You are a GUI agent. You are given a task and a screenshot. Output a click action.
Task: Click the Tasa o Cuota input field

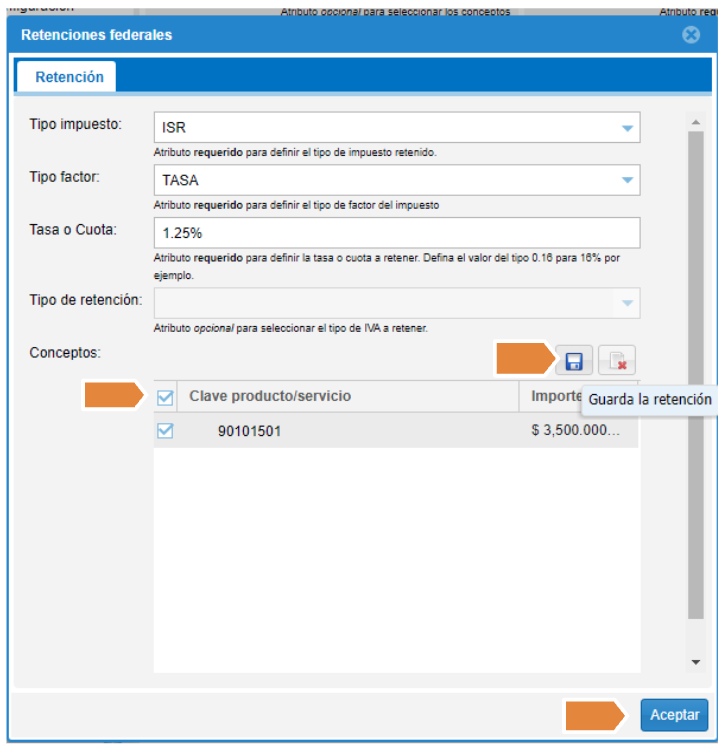coord(395,232)
